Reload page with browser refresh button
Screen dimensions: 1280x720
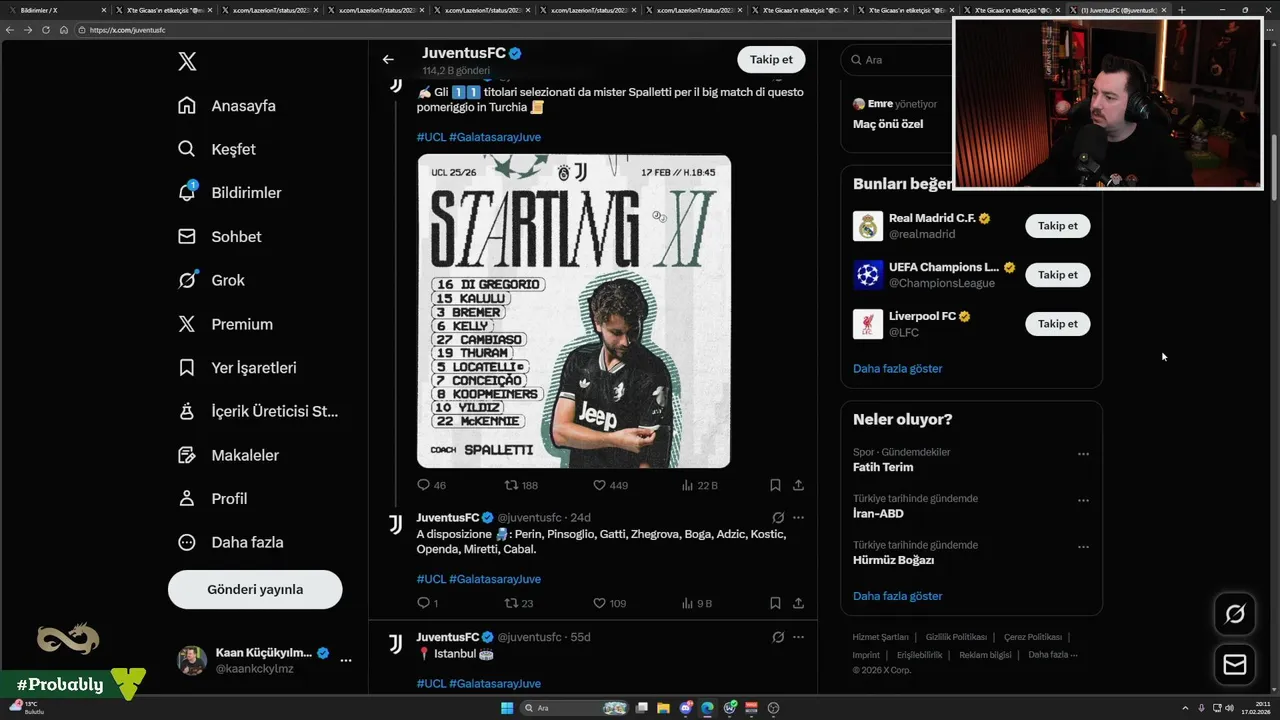coord(45,30)
